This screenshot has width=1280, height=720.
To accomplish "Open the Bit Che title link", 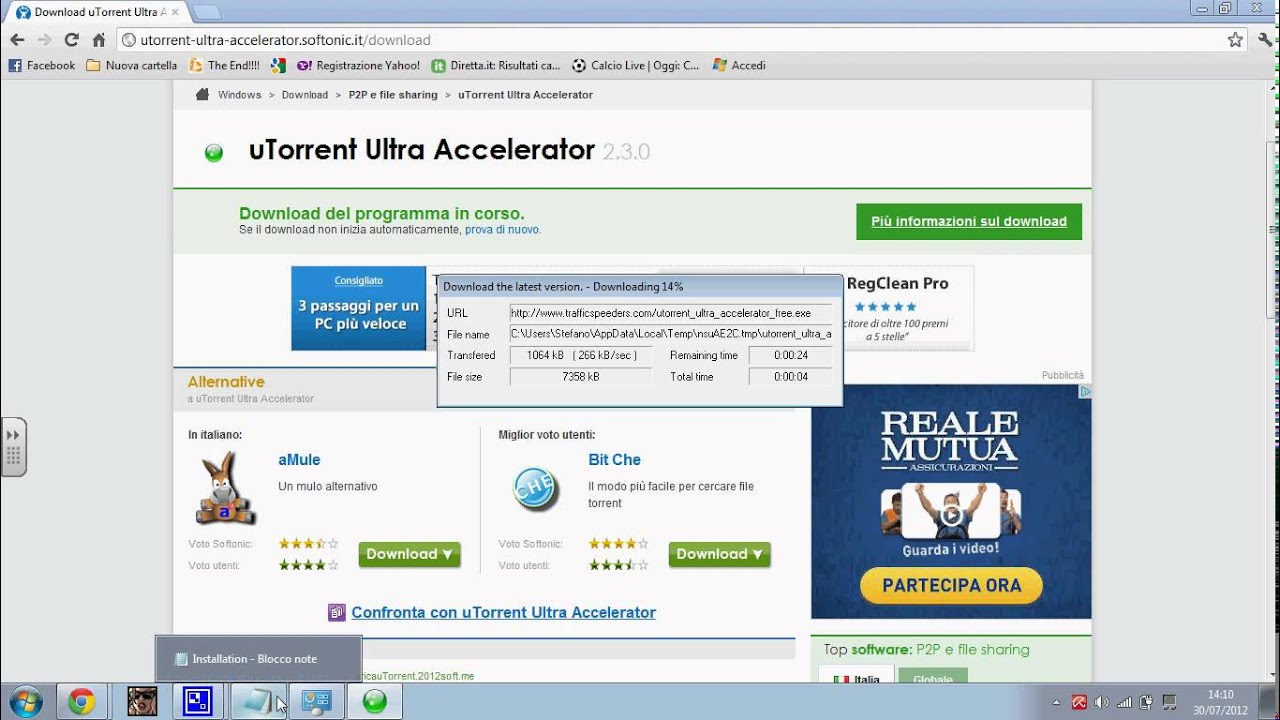I will tap(614, 460).
